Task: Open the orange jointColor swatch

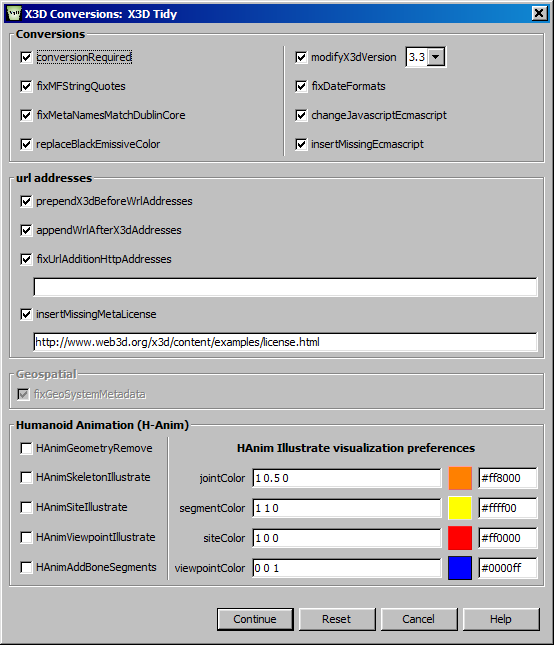Action: [460, 478]
